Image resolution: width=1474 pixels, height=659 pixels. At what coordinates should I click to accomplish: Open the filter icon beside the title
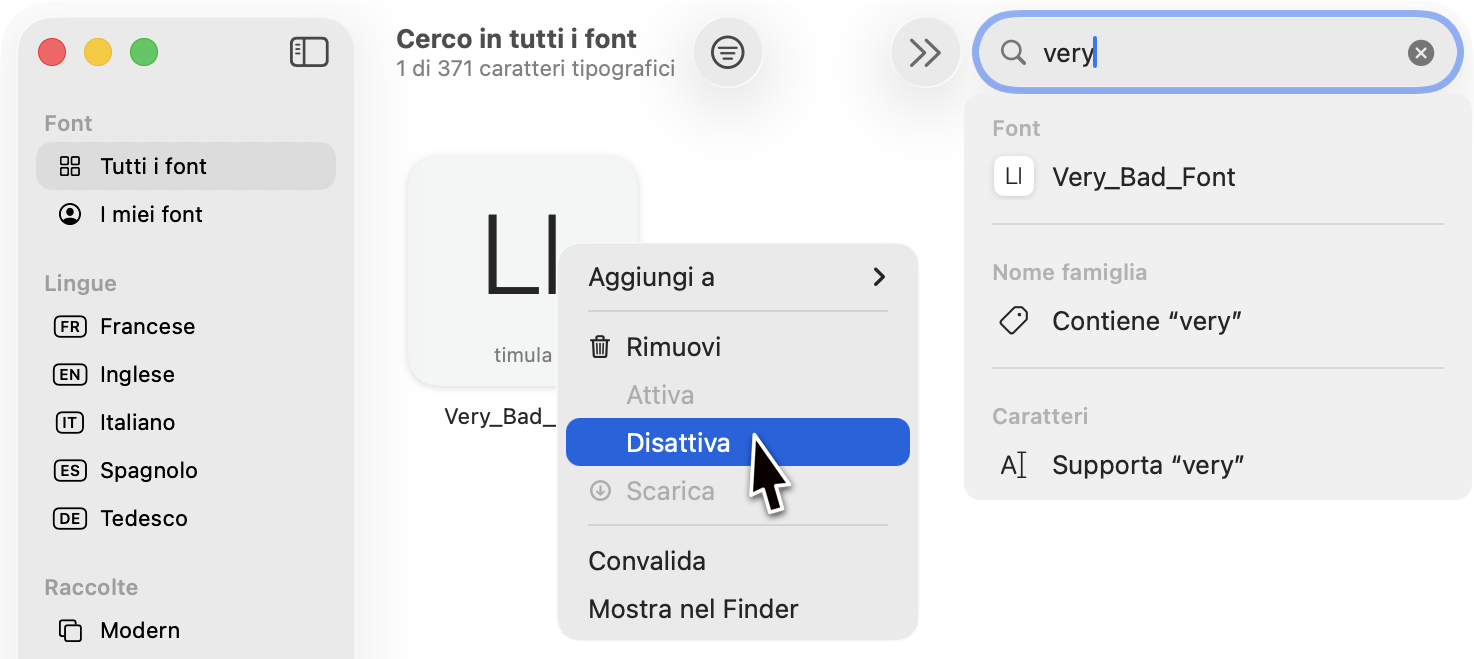tap(727, 52)
